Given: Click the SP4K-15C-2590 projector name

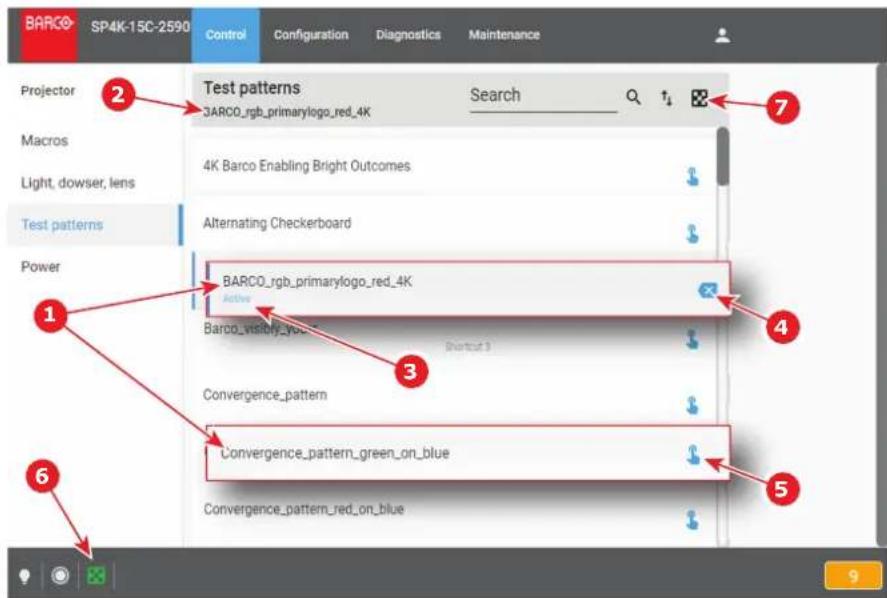Looking at the screenshot, I should coord(140,27).
